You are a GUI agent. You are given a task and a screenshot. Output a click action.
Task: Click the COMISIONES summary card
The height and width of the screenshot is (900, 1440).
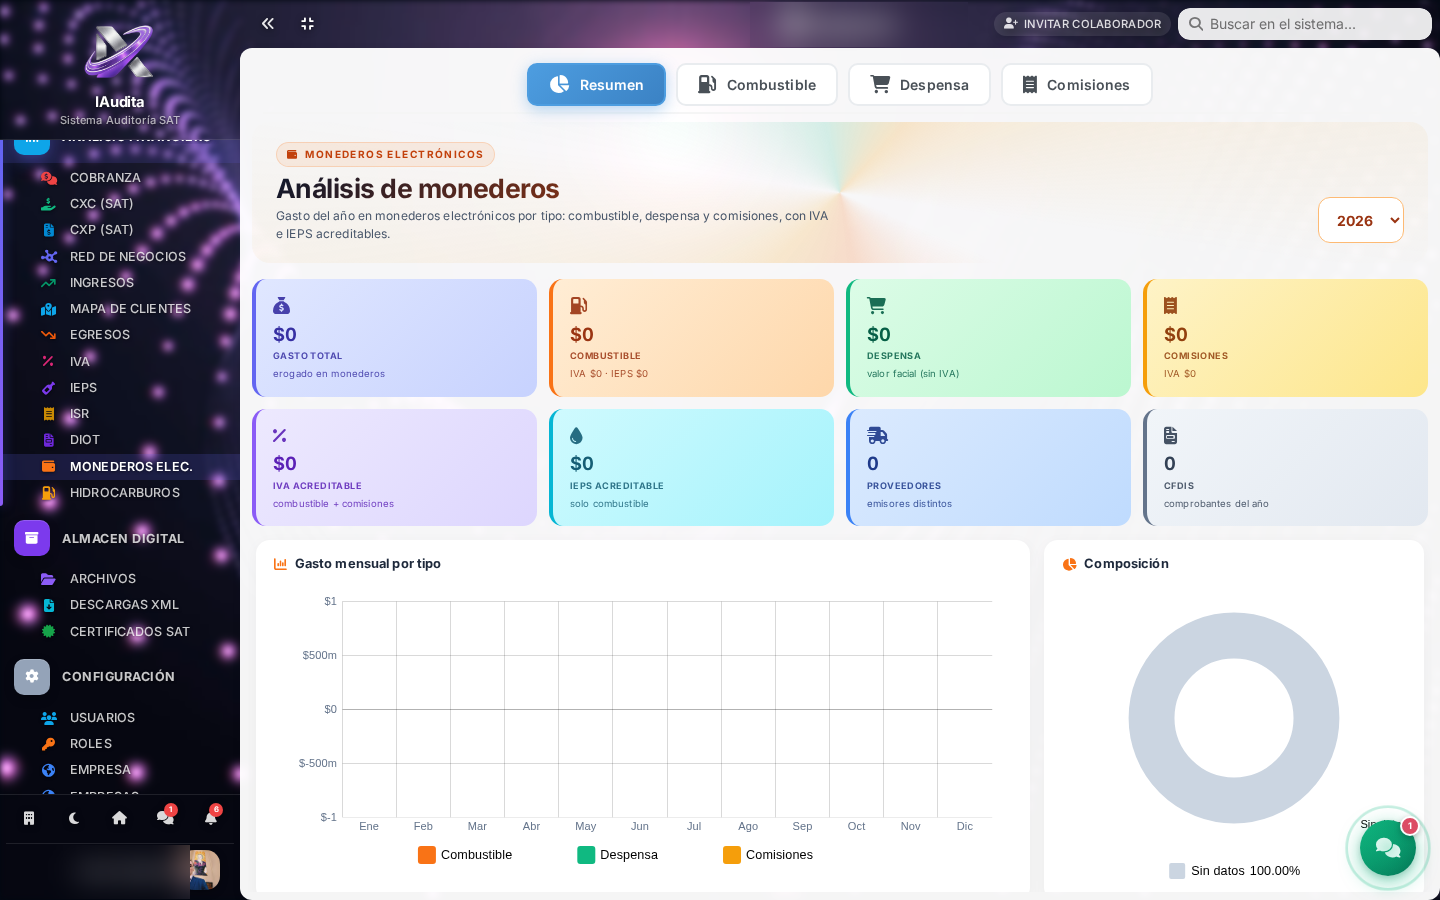click(1286, 338)
